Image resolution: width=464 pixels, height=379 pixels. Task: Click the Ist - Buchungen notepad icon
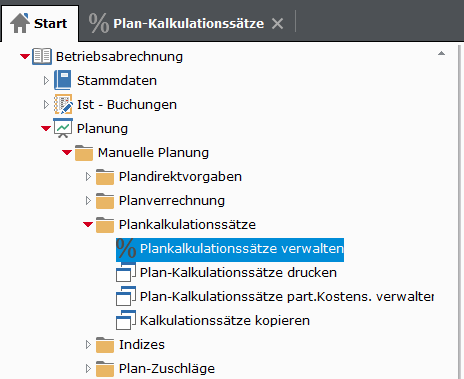pyautogui.click(x=63, y=104)
